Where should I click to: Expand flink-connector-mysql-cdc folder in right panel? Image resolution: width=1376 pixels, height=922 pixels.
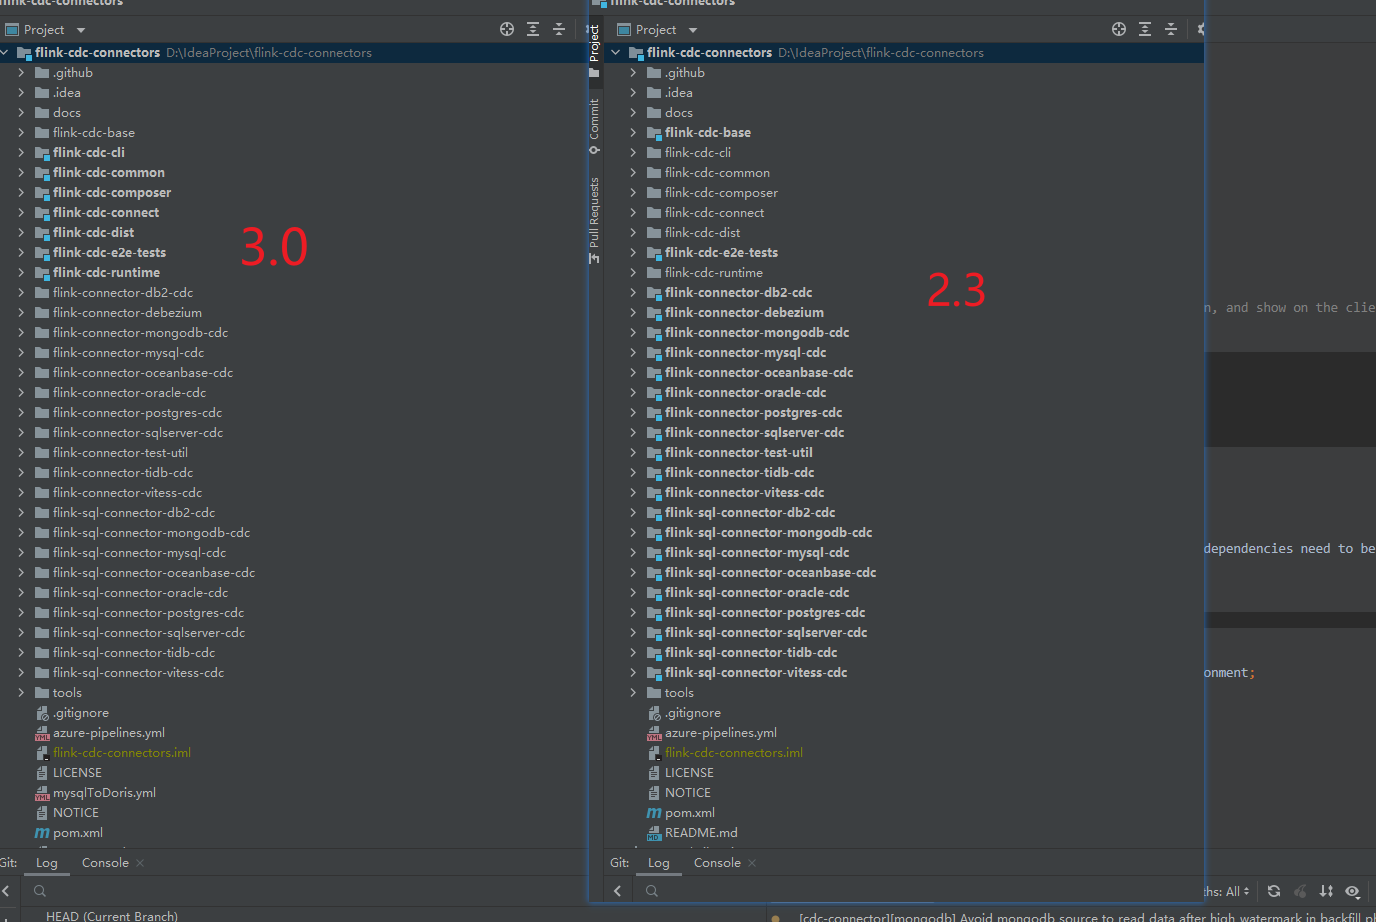coord(633,353)
